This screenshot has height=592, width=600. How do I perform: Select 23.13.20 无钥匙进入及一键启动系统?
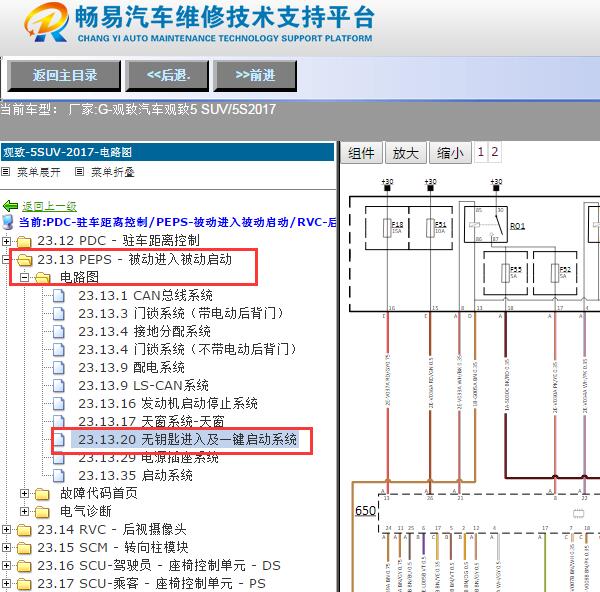coord(185,439)
